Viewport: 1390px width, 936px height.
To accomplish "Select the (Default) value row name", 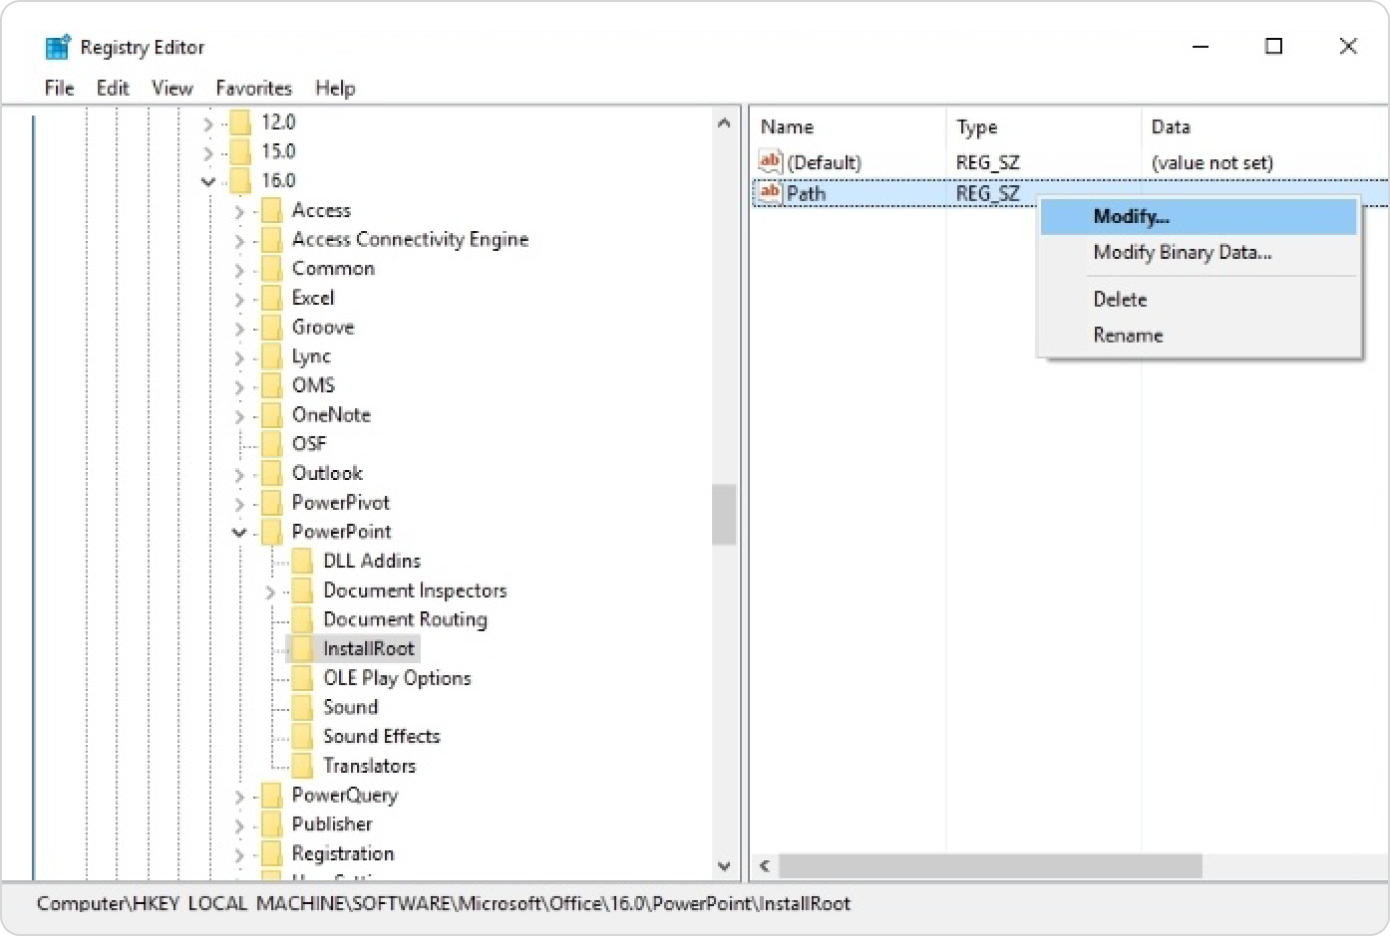I will point(824,162).
